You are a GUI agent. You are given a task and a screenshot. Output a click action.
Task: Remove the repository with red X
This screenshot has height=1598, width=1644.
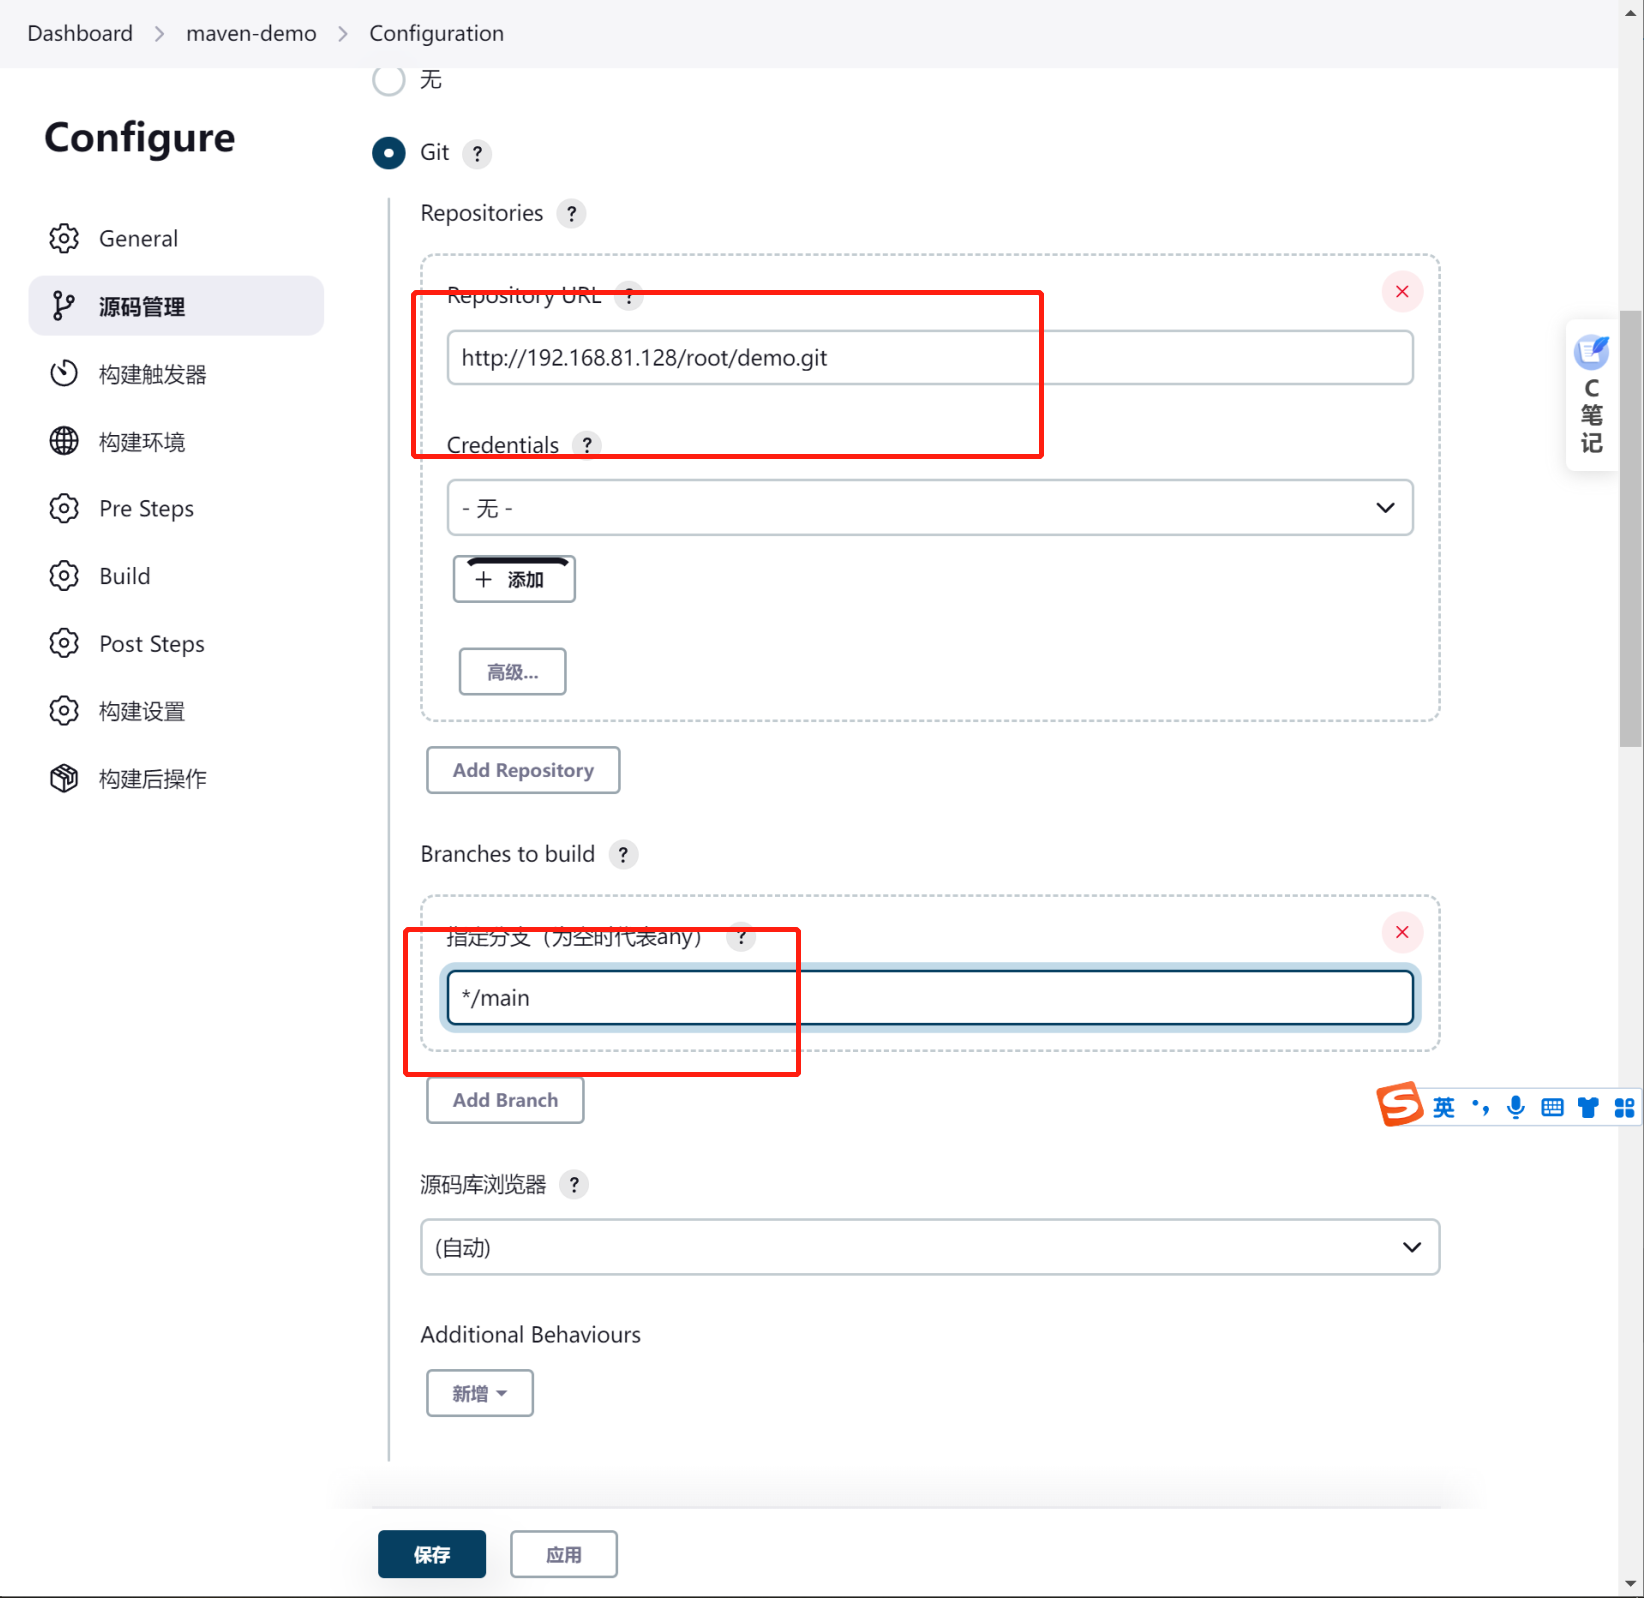(1402, 292)
